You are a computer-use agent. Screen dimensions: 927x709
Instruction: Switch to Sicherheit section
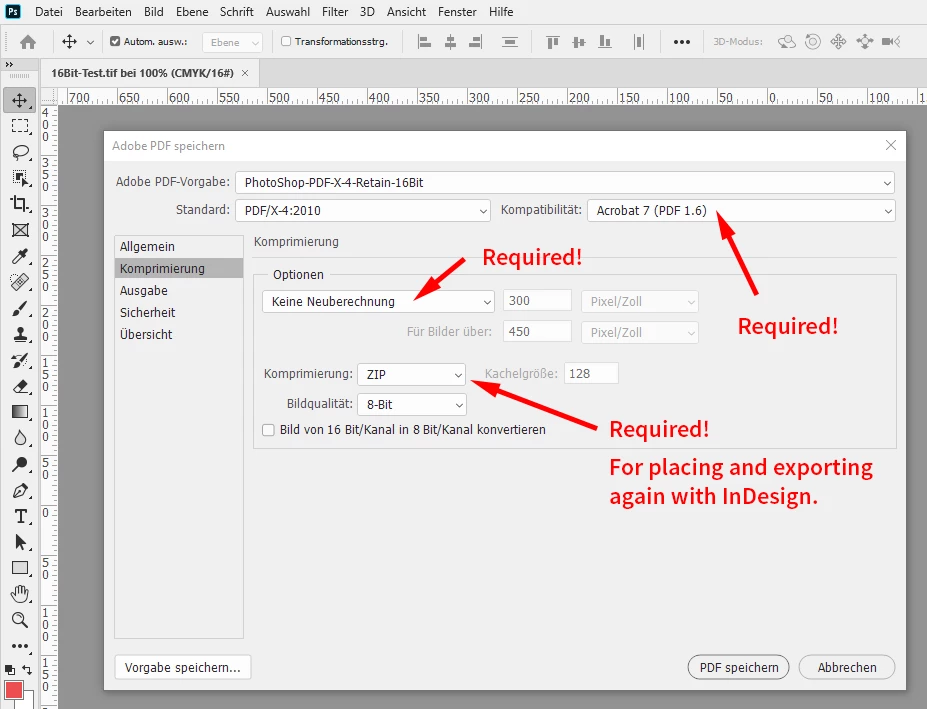pyautogui.click(x=179, y=312)
